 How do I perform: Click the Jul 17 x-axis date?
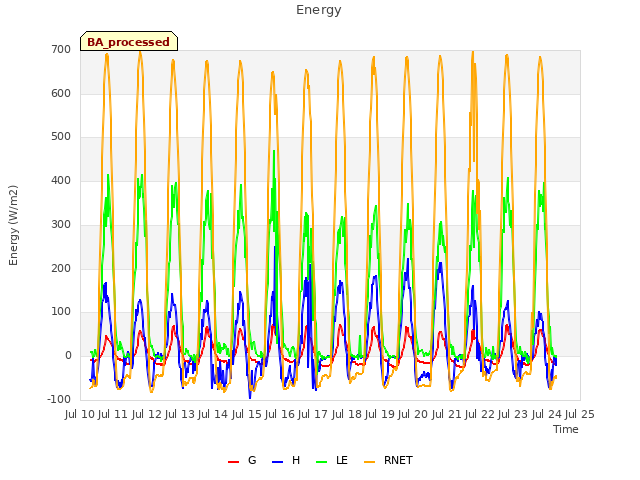[313, 415]
